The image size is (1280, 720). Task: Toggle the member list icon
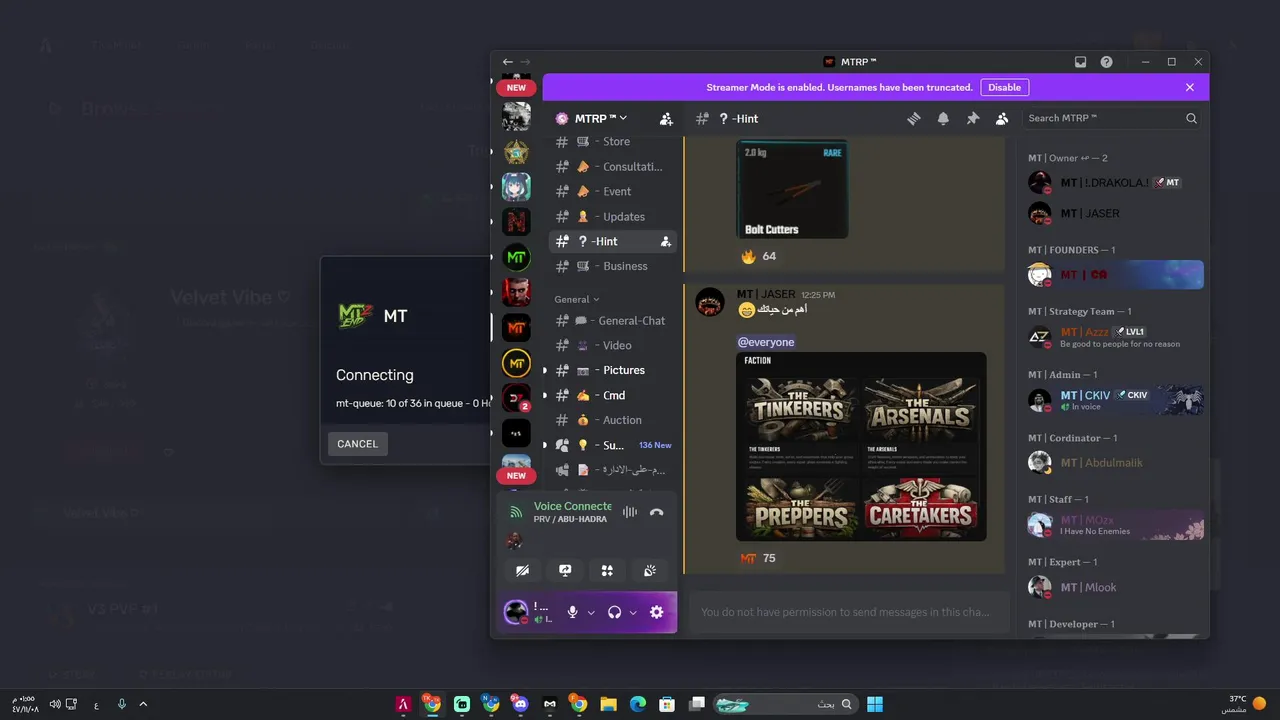pyautogui.click(x=1002, y=118)
